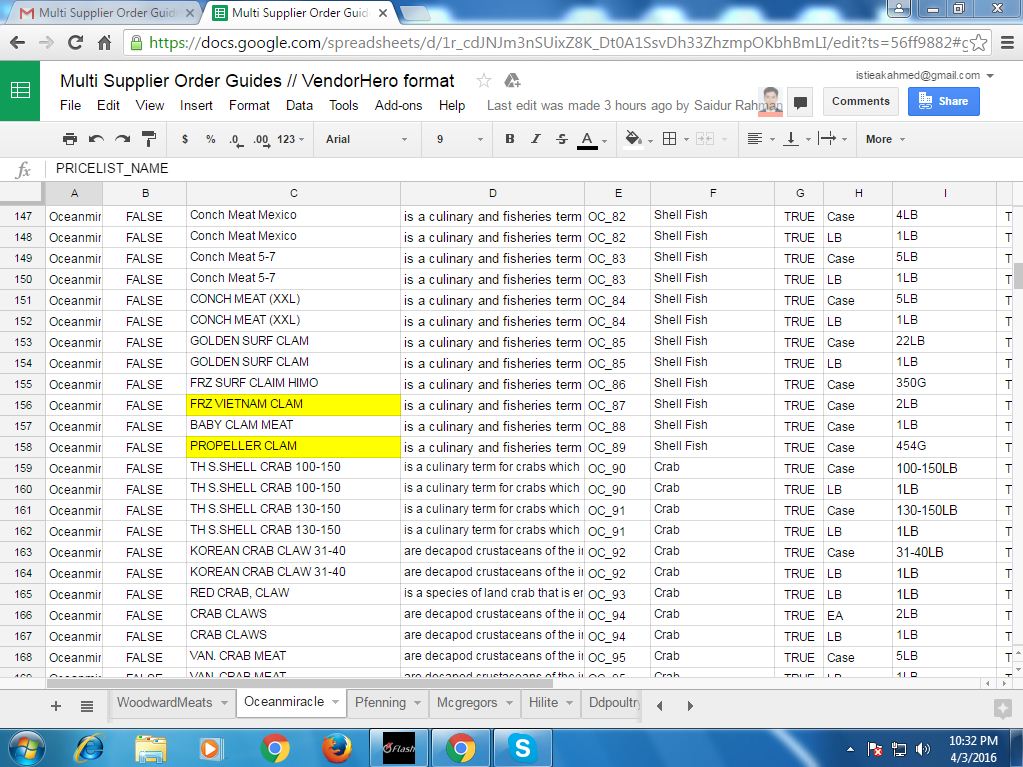Go back in Chrome

[x=18, y=43]
